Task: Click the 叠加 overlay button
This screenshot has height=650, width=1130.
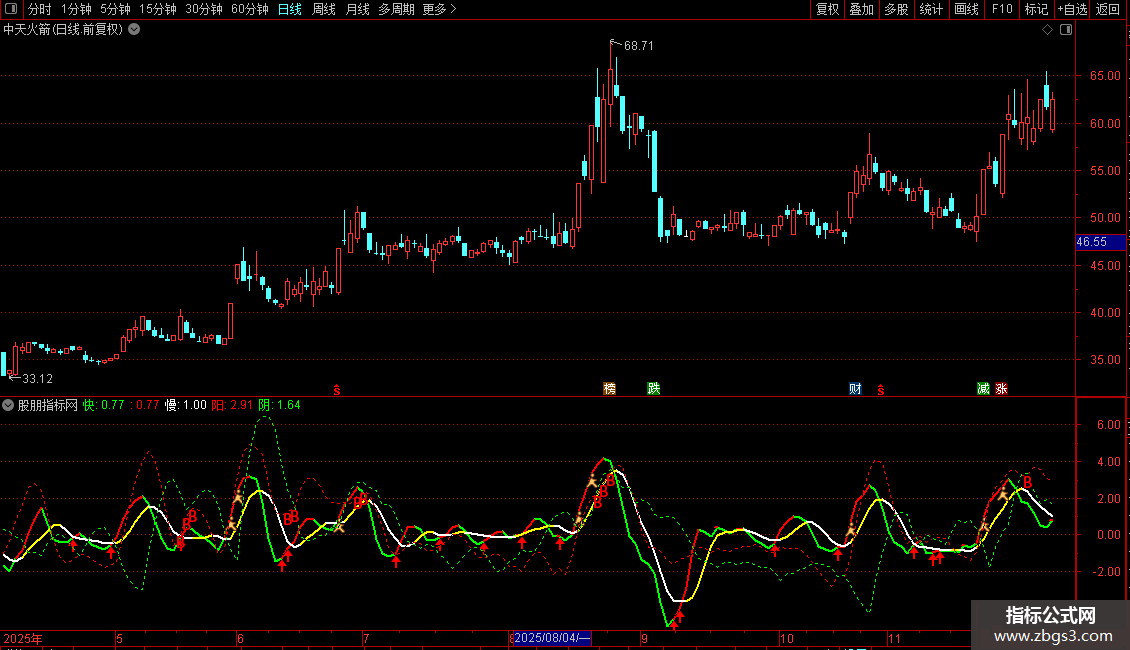Action: (x=861, y=9)
